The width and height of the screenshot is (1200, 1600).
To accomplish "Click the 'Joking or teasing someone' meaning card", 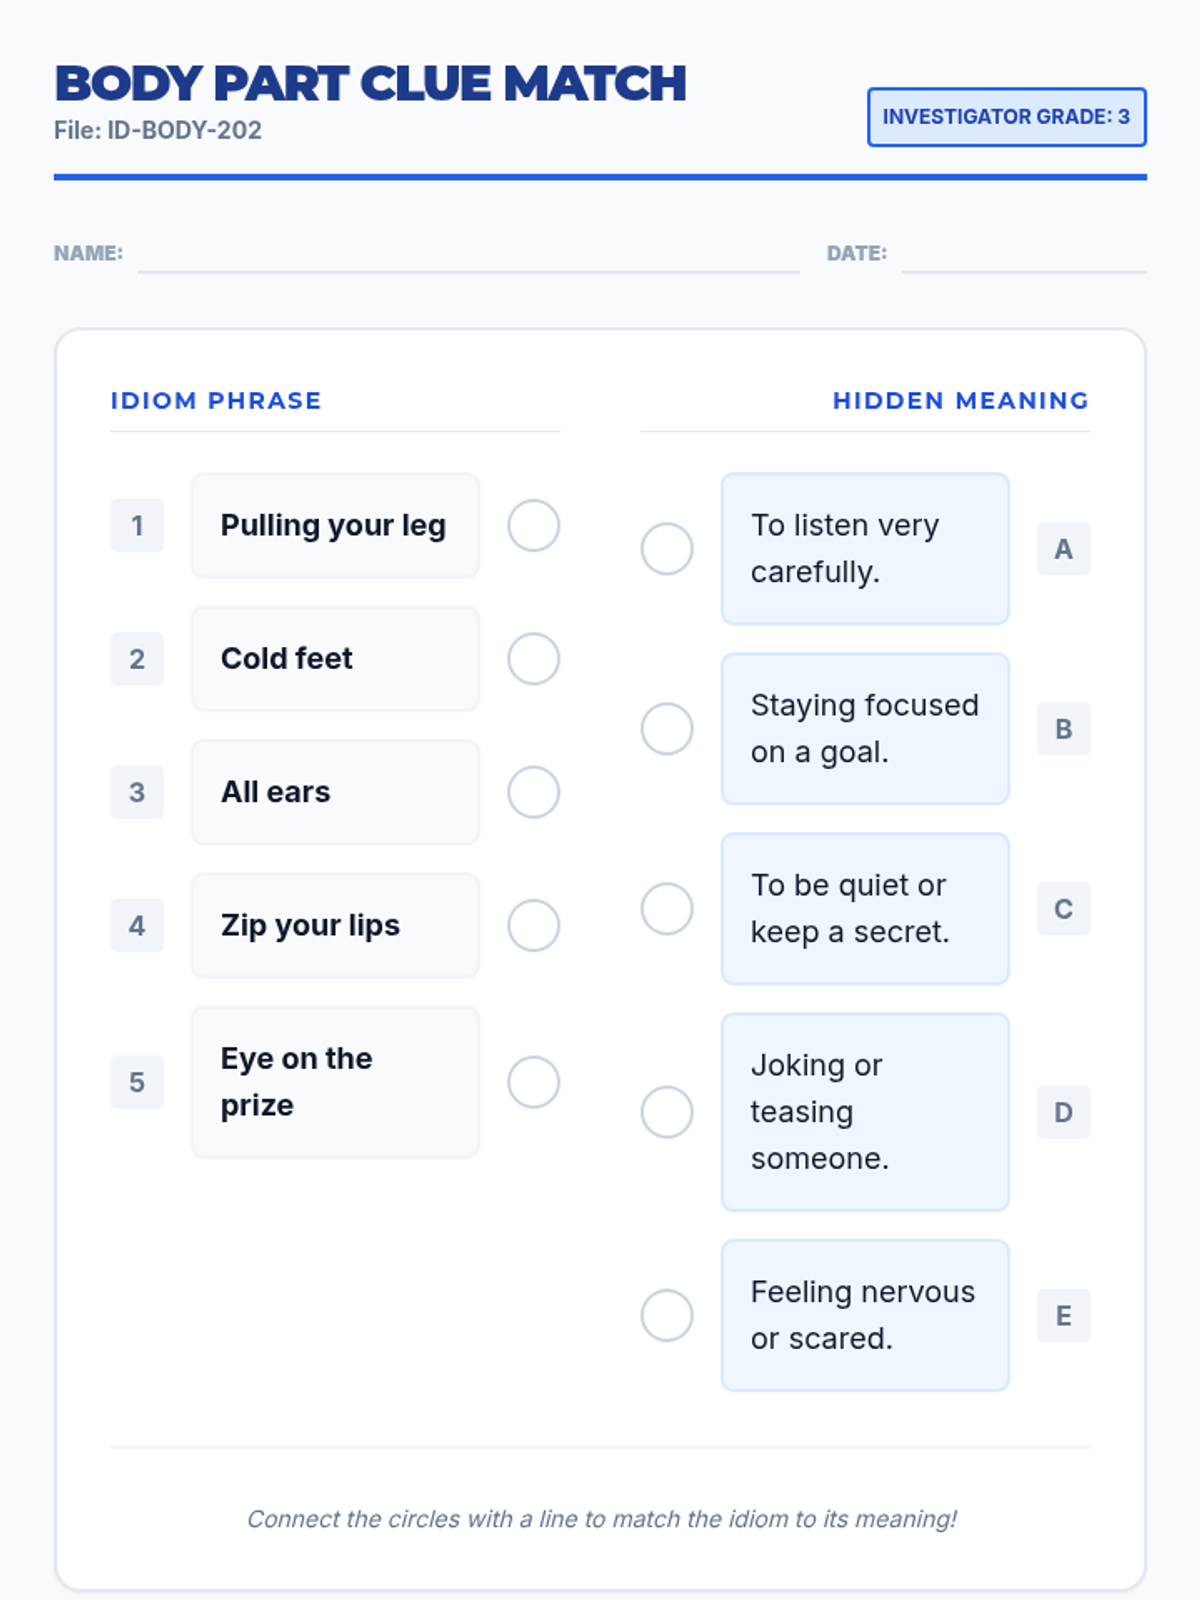I will pyautogui.click(x=865, y=1112).
